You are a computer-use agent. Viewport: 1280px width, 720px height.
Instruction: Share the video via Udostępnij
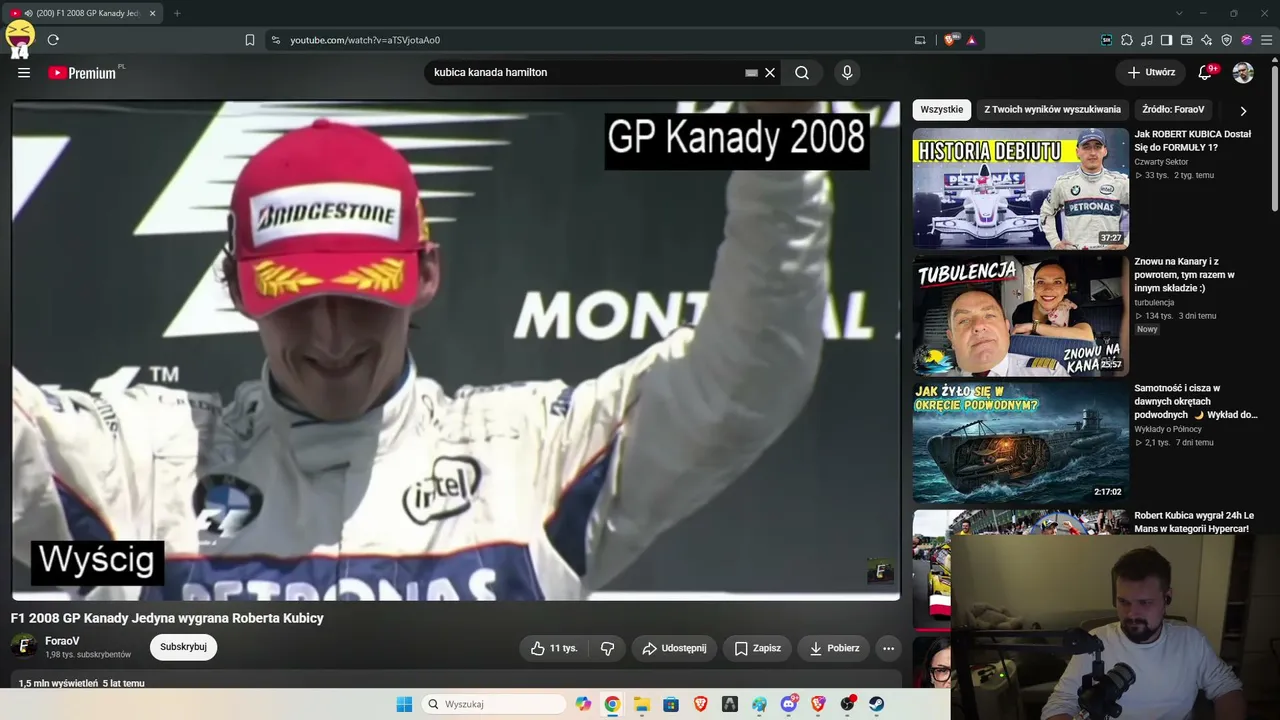point(674,648)
